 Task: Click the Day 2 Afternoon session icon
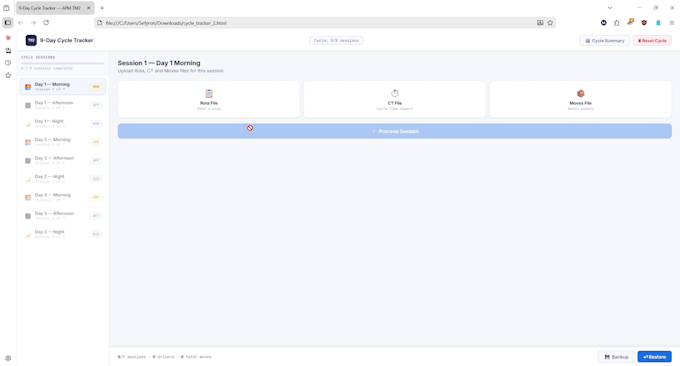[28, 160]
